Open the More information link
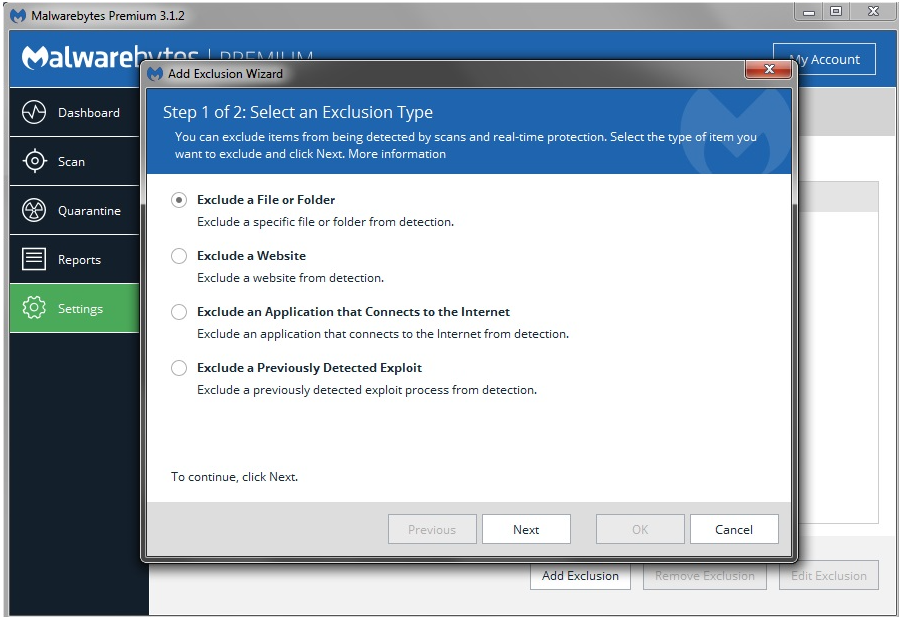Image resolution: width=899 pixels, height=619 pixels. point(397,154)
